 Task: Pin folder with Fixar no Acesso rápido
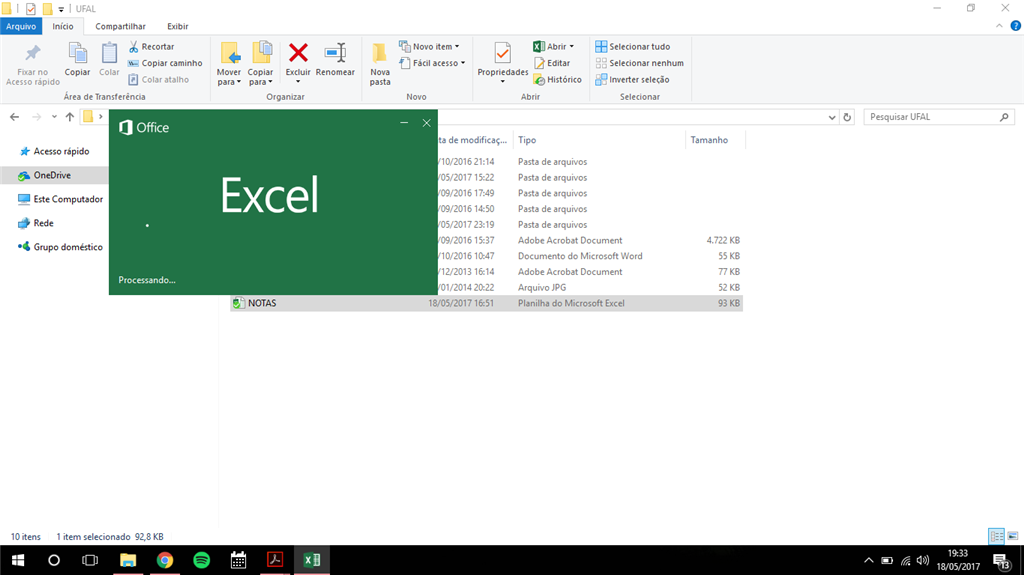pos(33,64)
